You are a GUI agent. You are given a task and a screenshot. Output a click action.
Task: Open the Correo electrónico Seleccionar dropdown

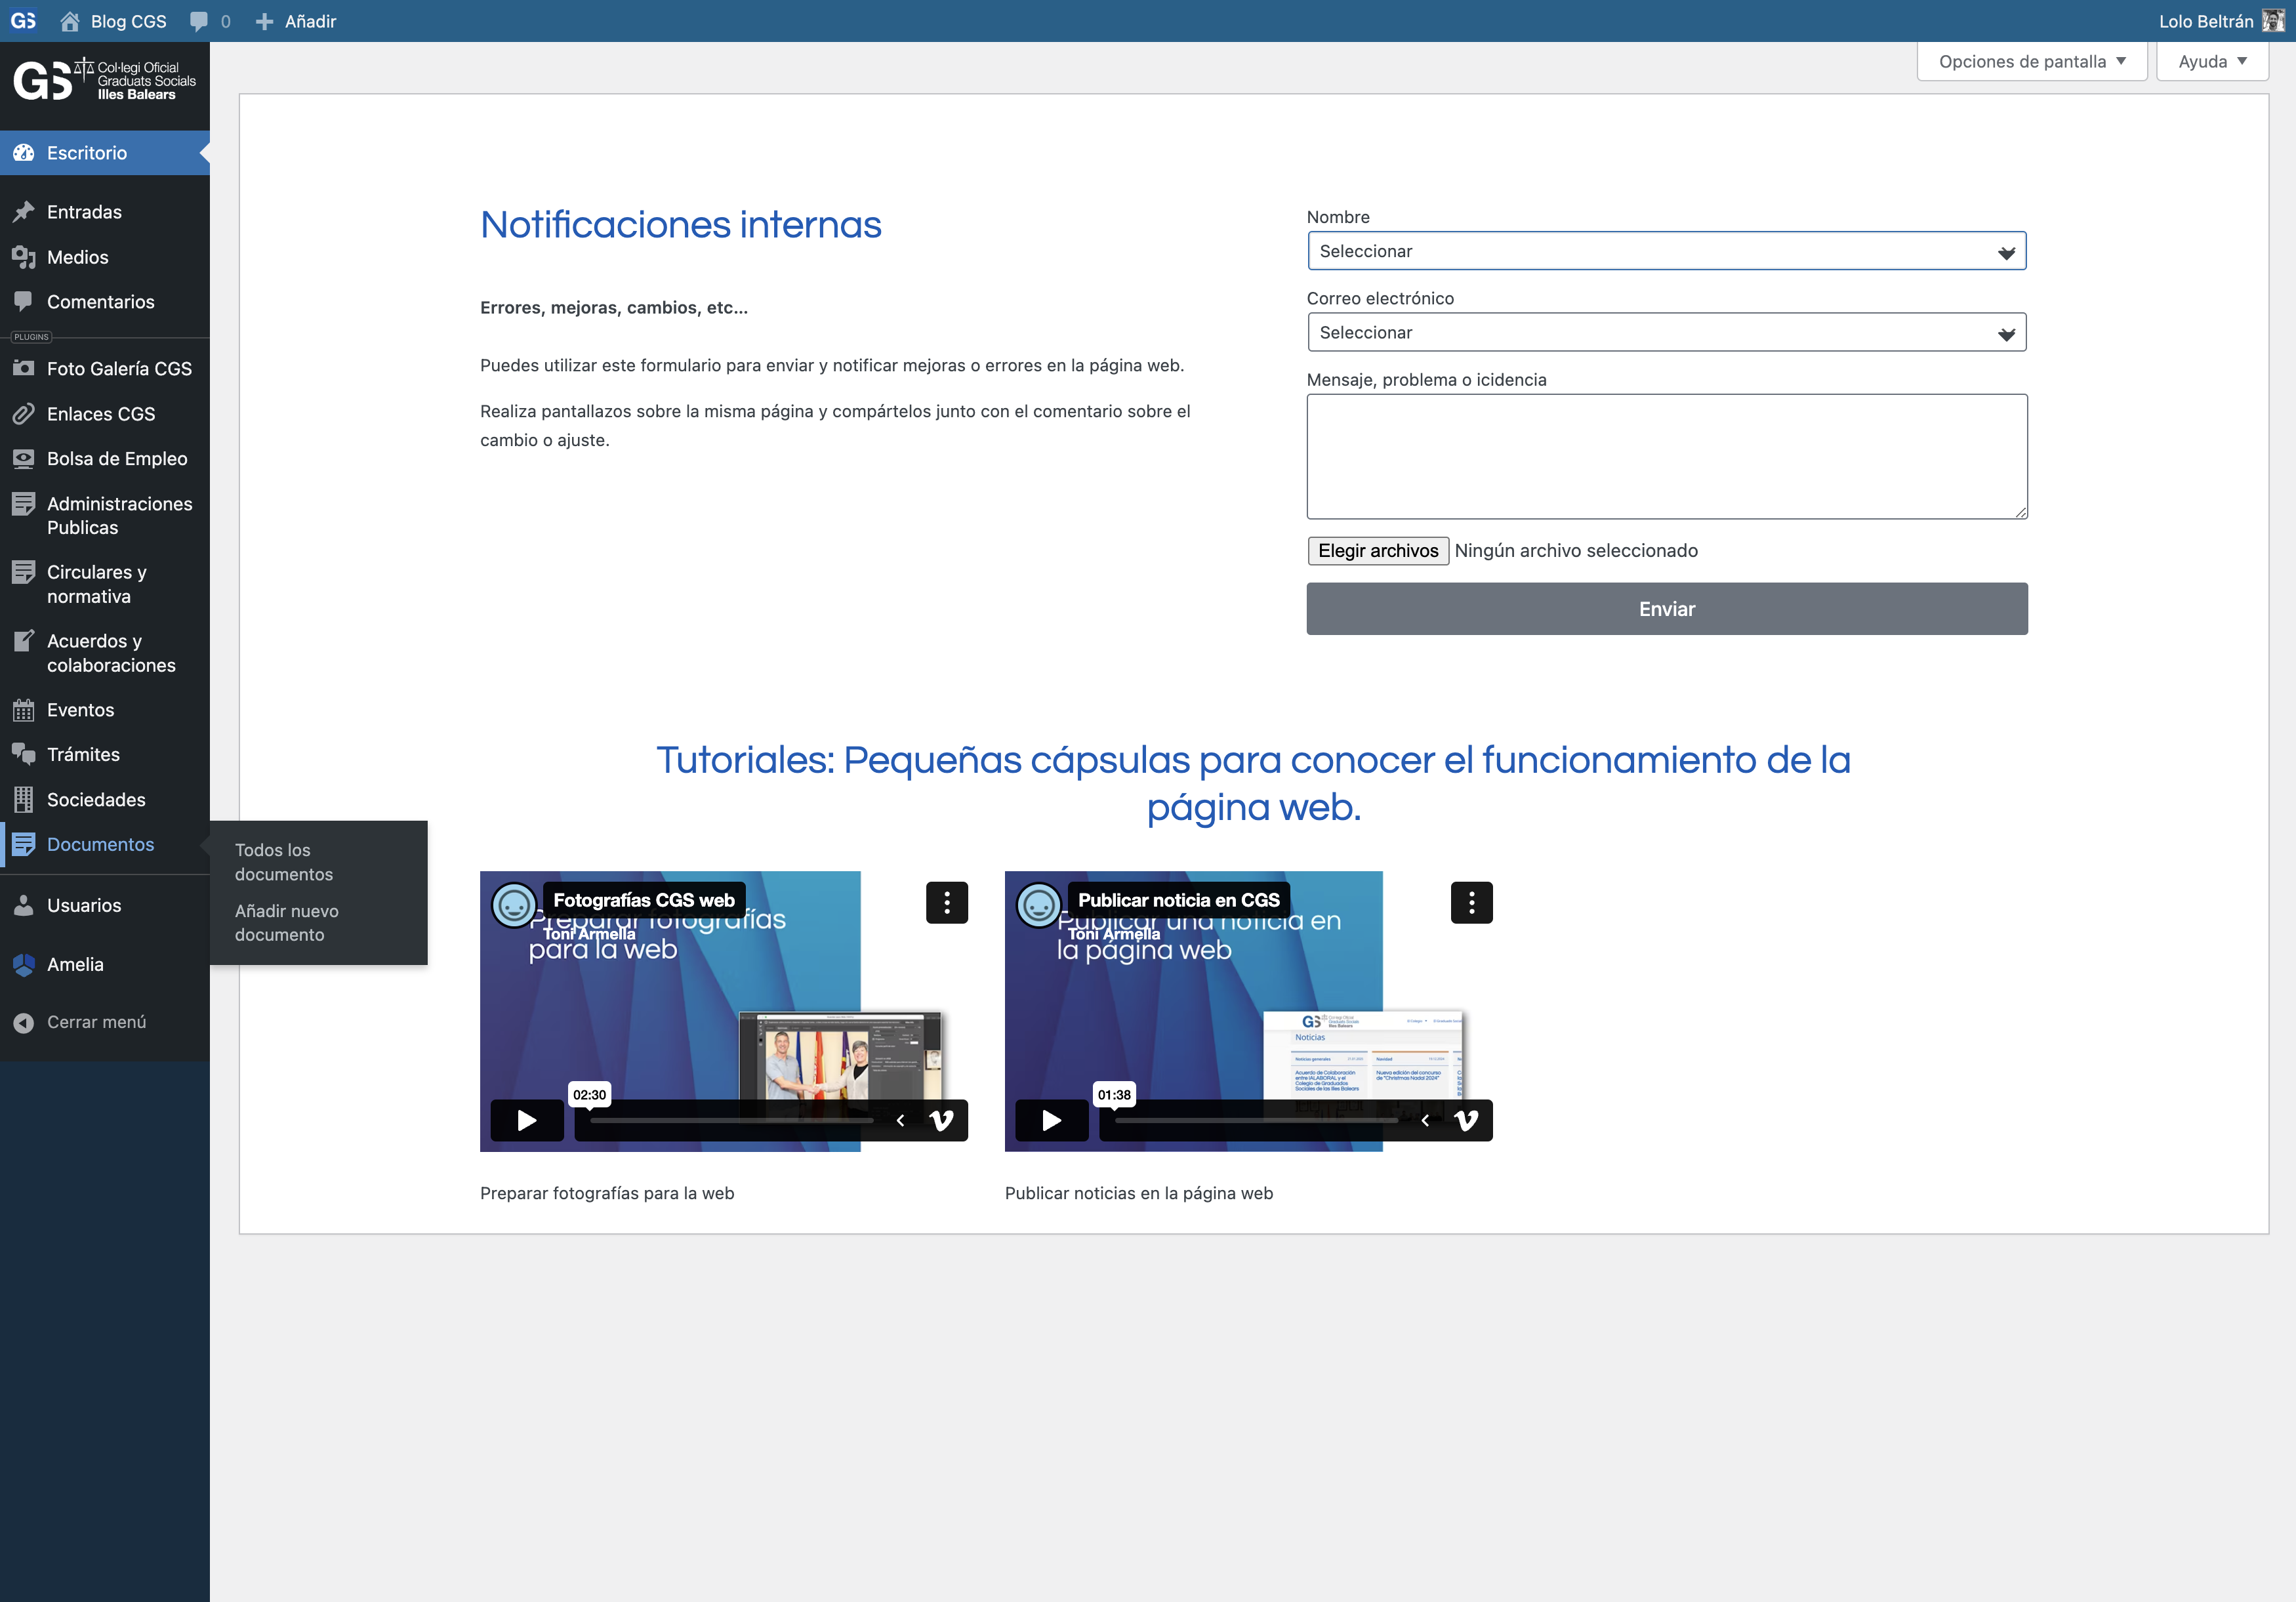point(1667,332)
